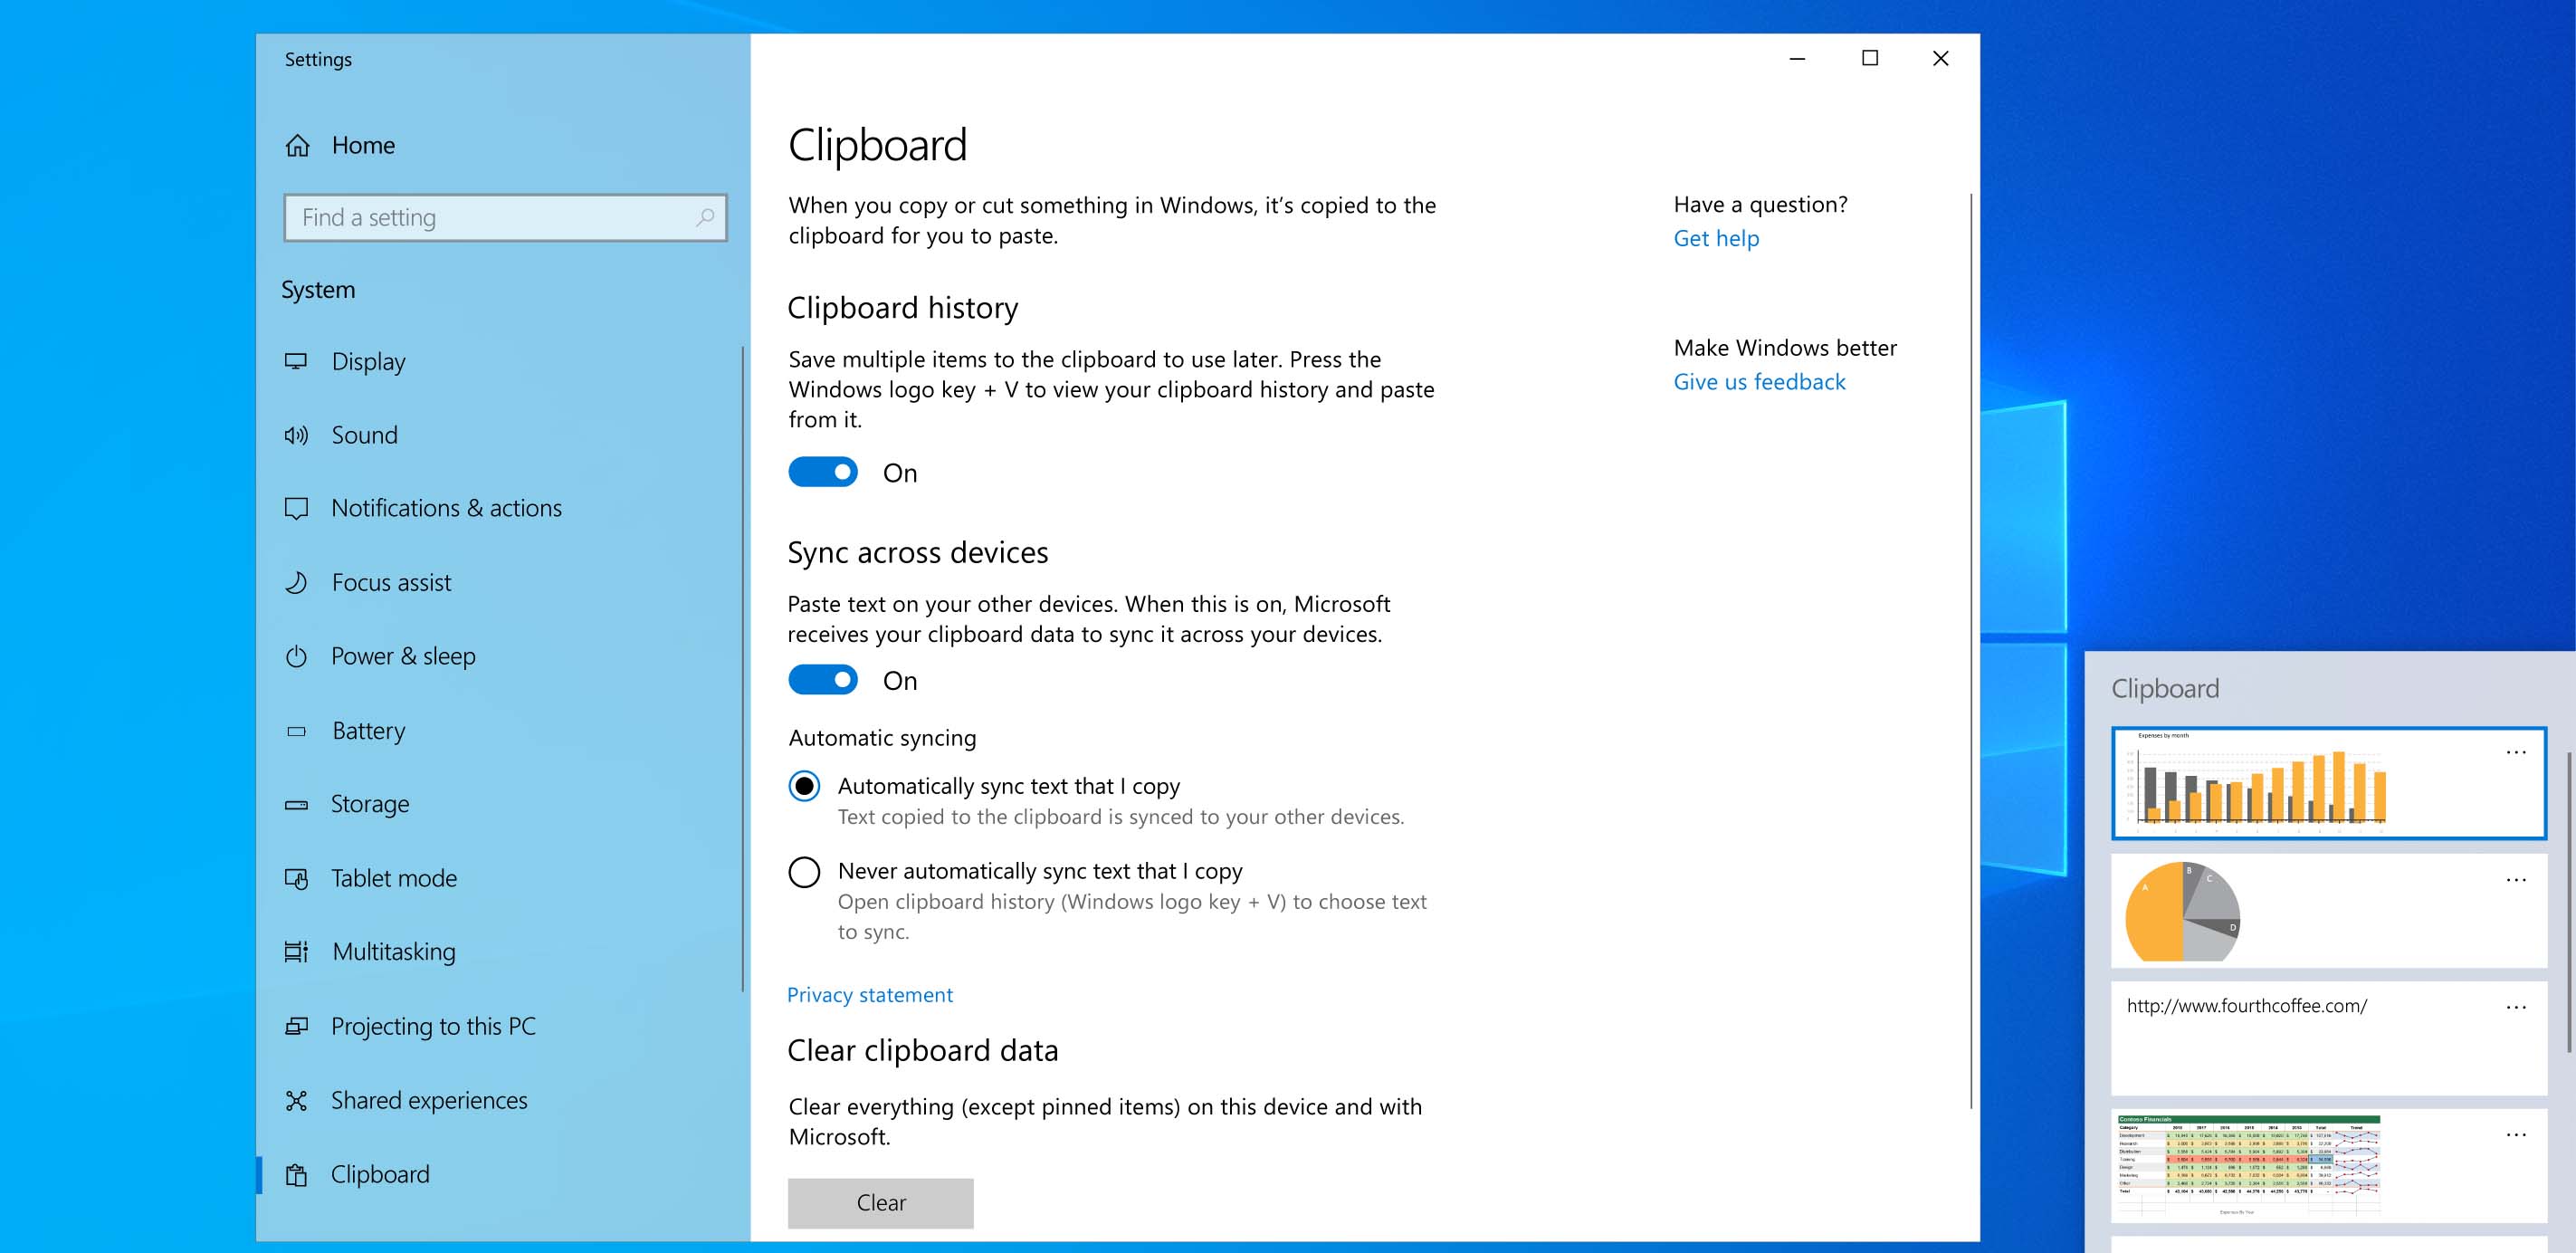Select Projecting to this PC icon
The width and height of the screenshot is (2576, 1253).
(x=298, y=1027)
